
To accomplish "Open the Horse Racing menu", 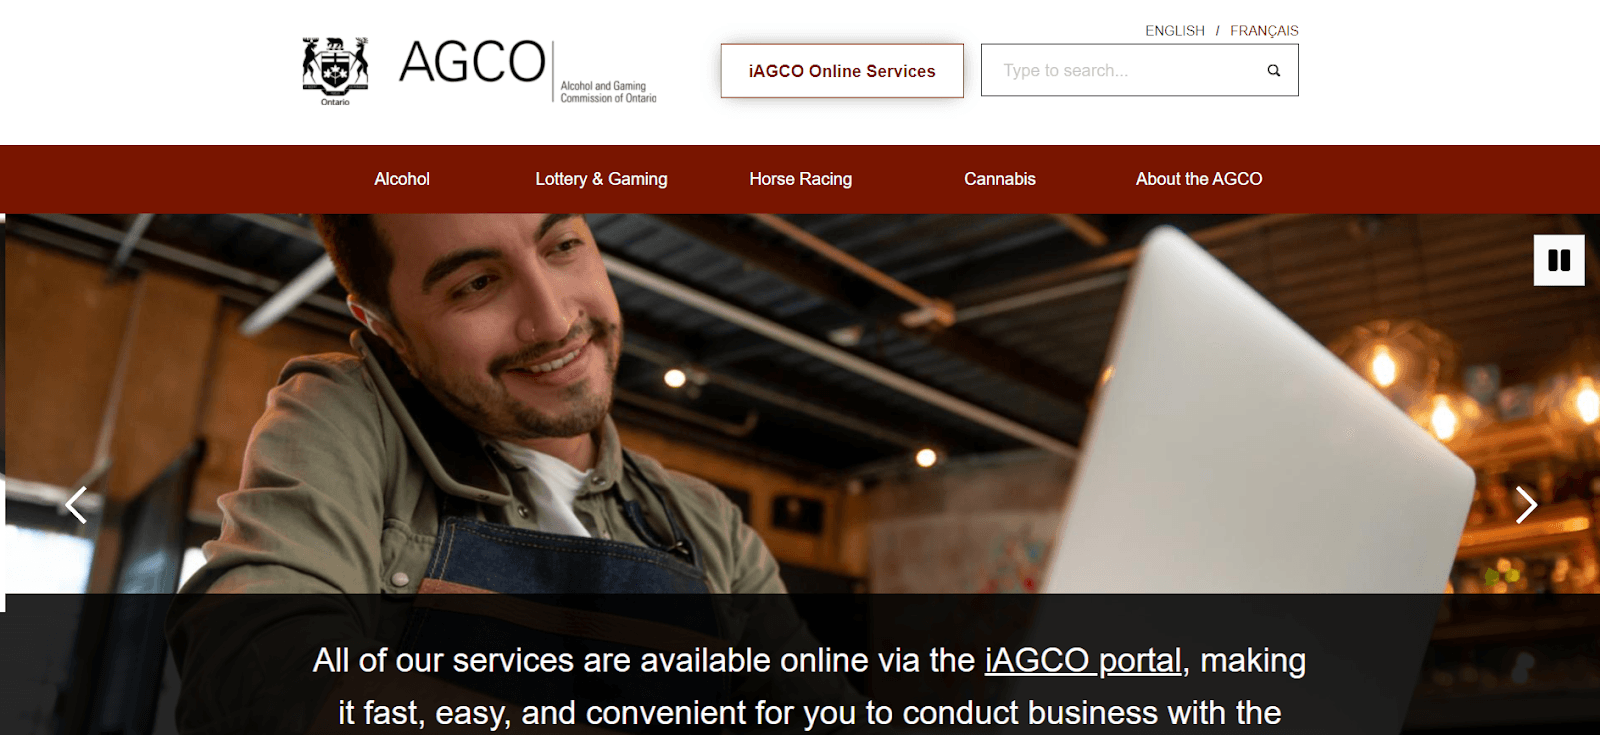I will coord(801,179).
